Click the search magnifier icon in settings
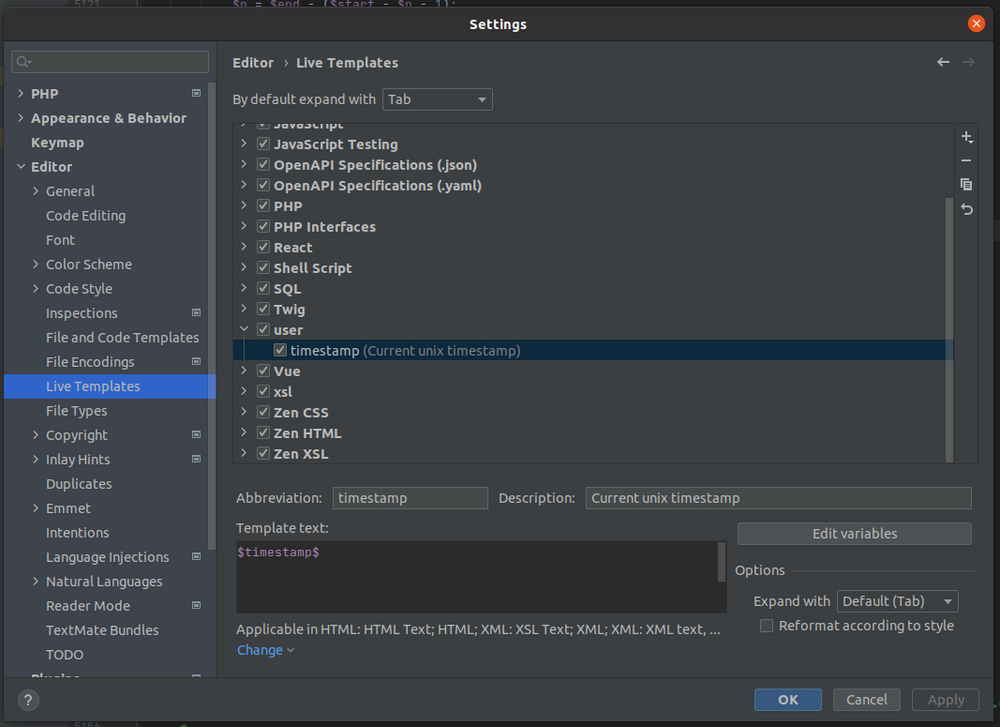 point(24,61)
